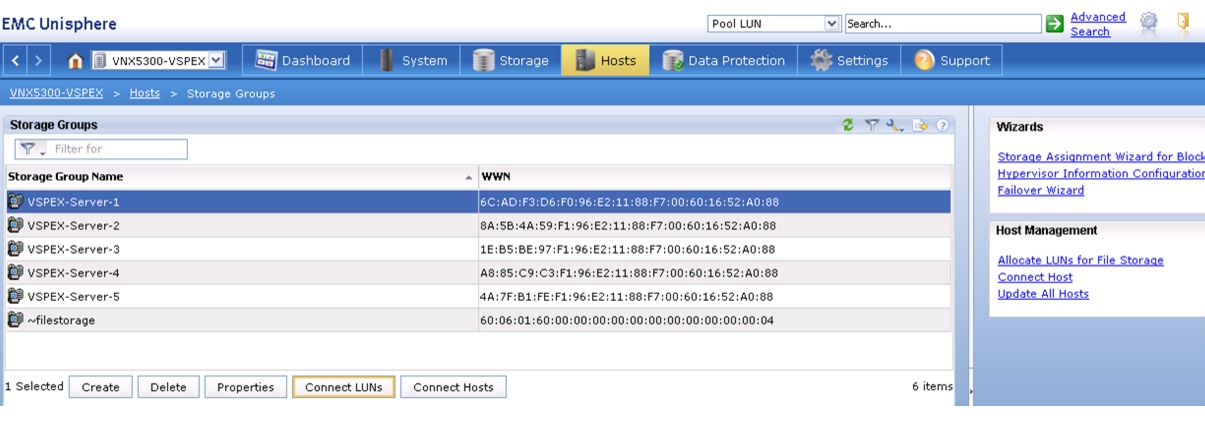The image size is (1205, 440).
Task: Click the Search text field
Action: [943, 23]
